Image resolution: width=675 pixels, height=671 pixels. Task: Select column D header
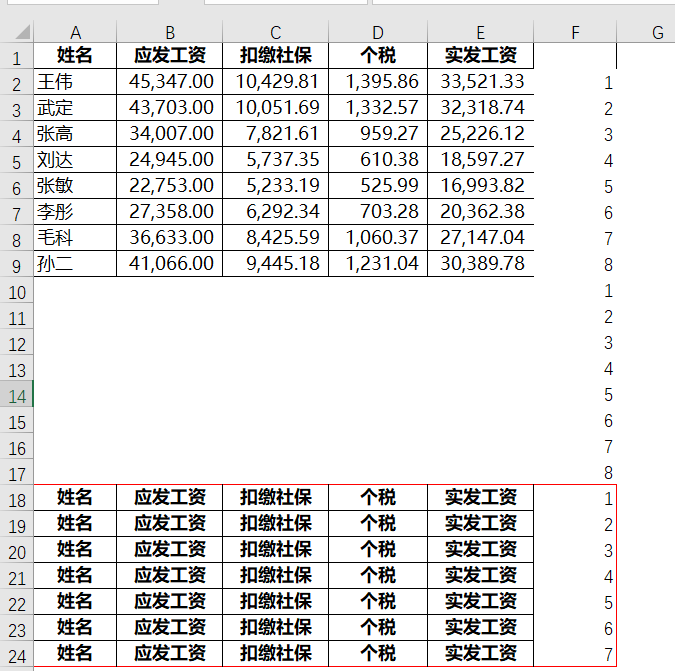point(378,32)
